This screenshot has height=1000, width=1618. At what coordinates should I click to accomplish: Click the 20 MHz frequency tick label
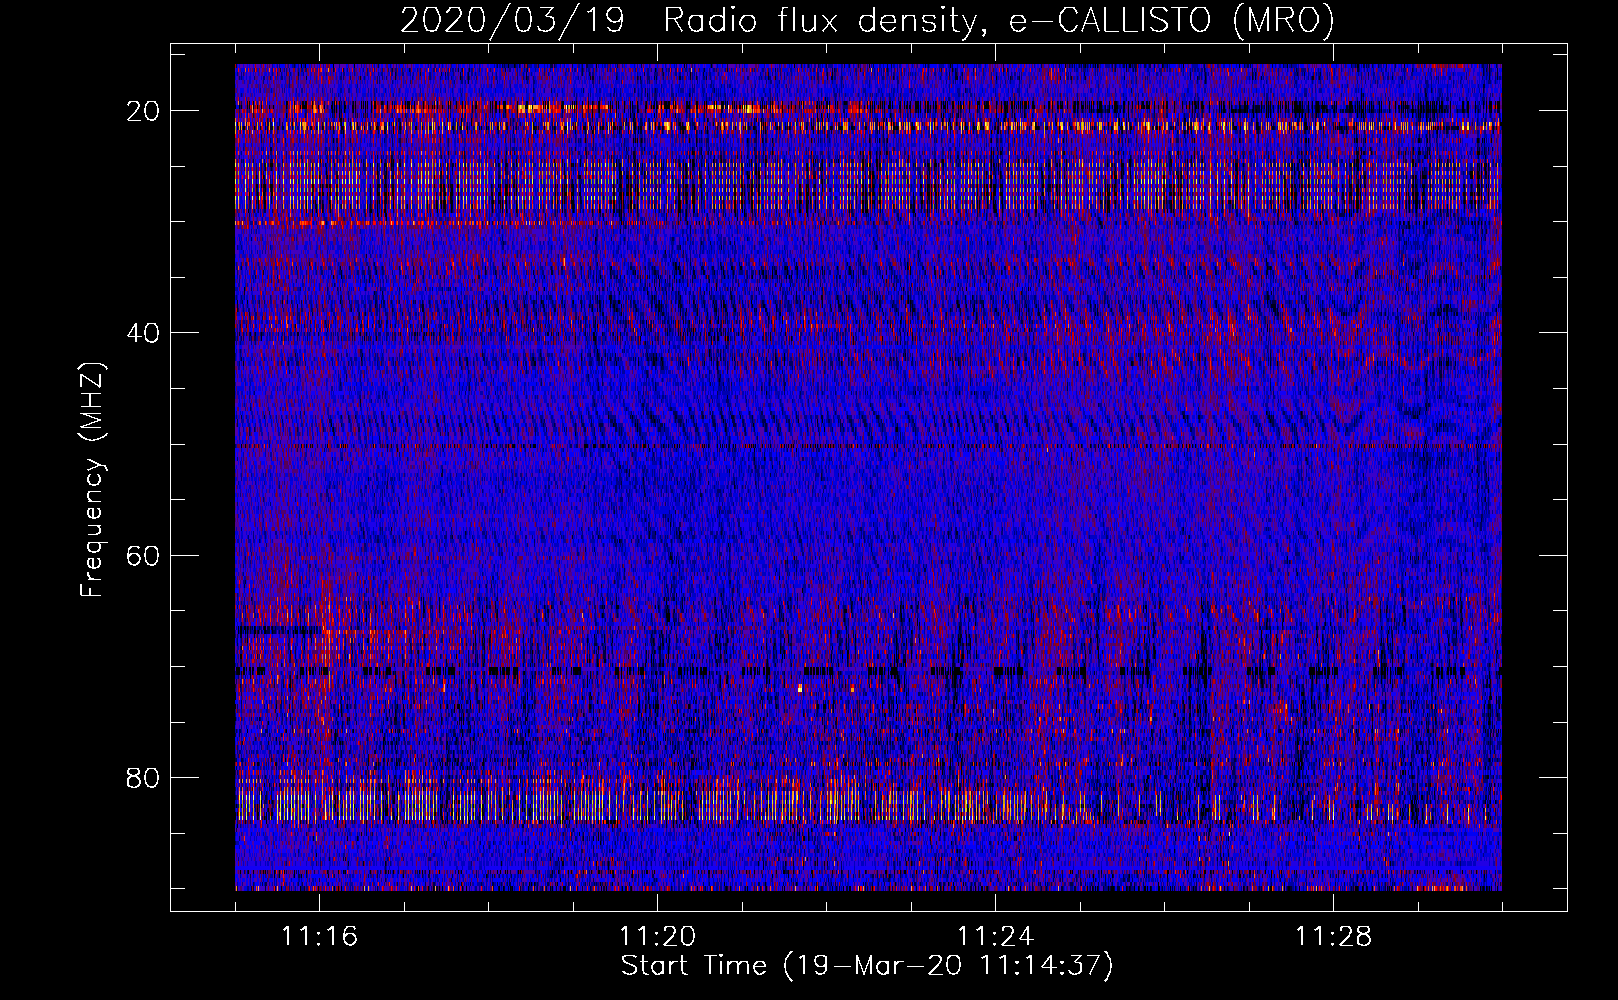[x=144, y=111]
